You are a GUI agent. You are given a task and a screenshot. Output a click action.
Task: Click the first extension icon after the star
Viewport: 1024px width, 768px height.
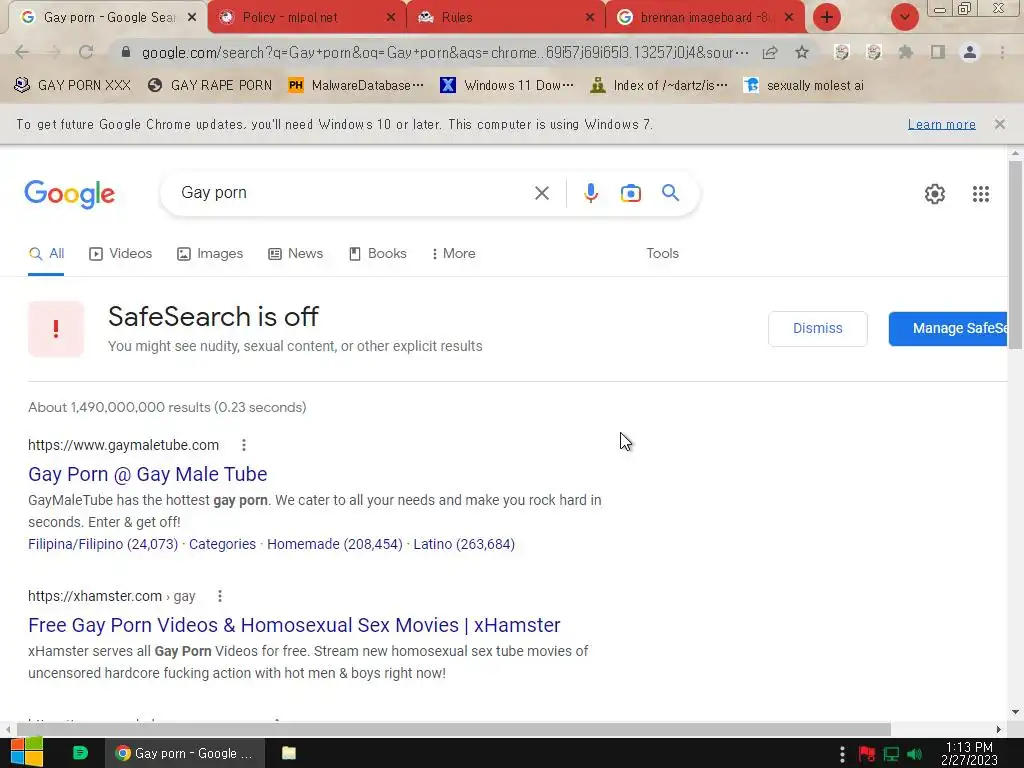[842, 52]
